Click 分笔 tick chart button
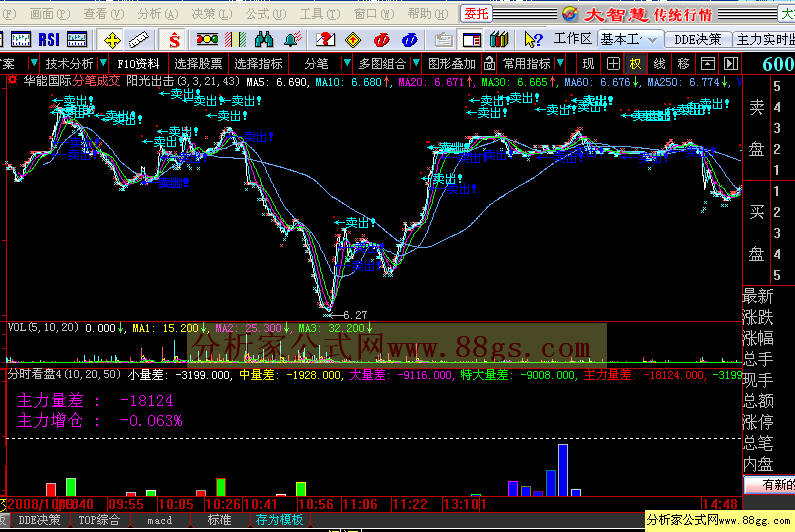Image resolution: width=795 pixels, height=532 pixels. click(316, 63)
